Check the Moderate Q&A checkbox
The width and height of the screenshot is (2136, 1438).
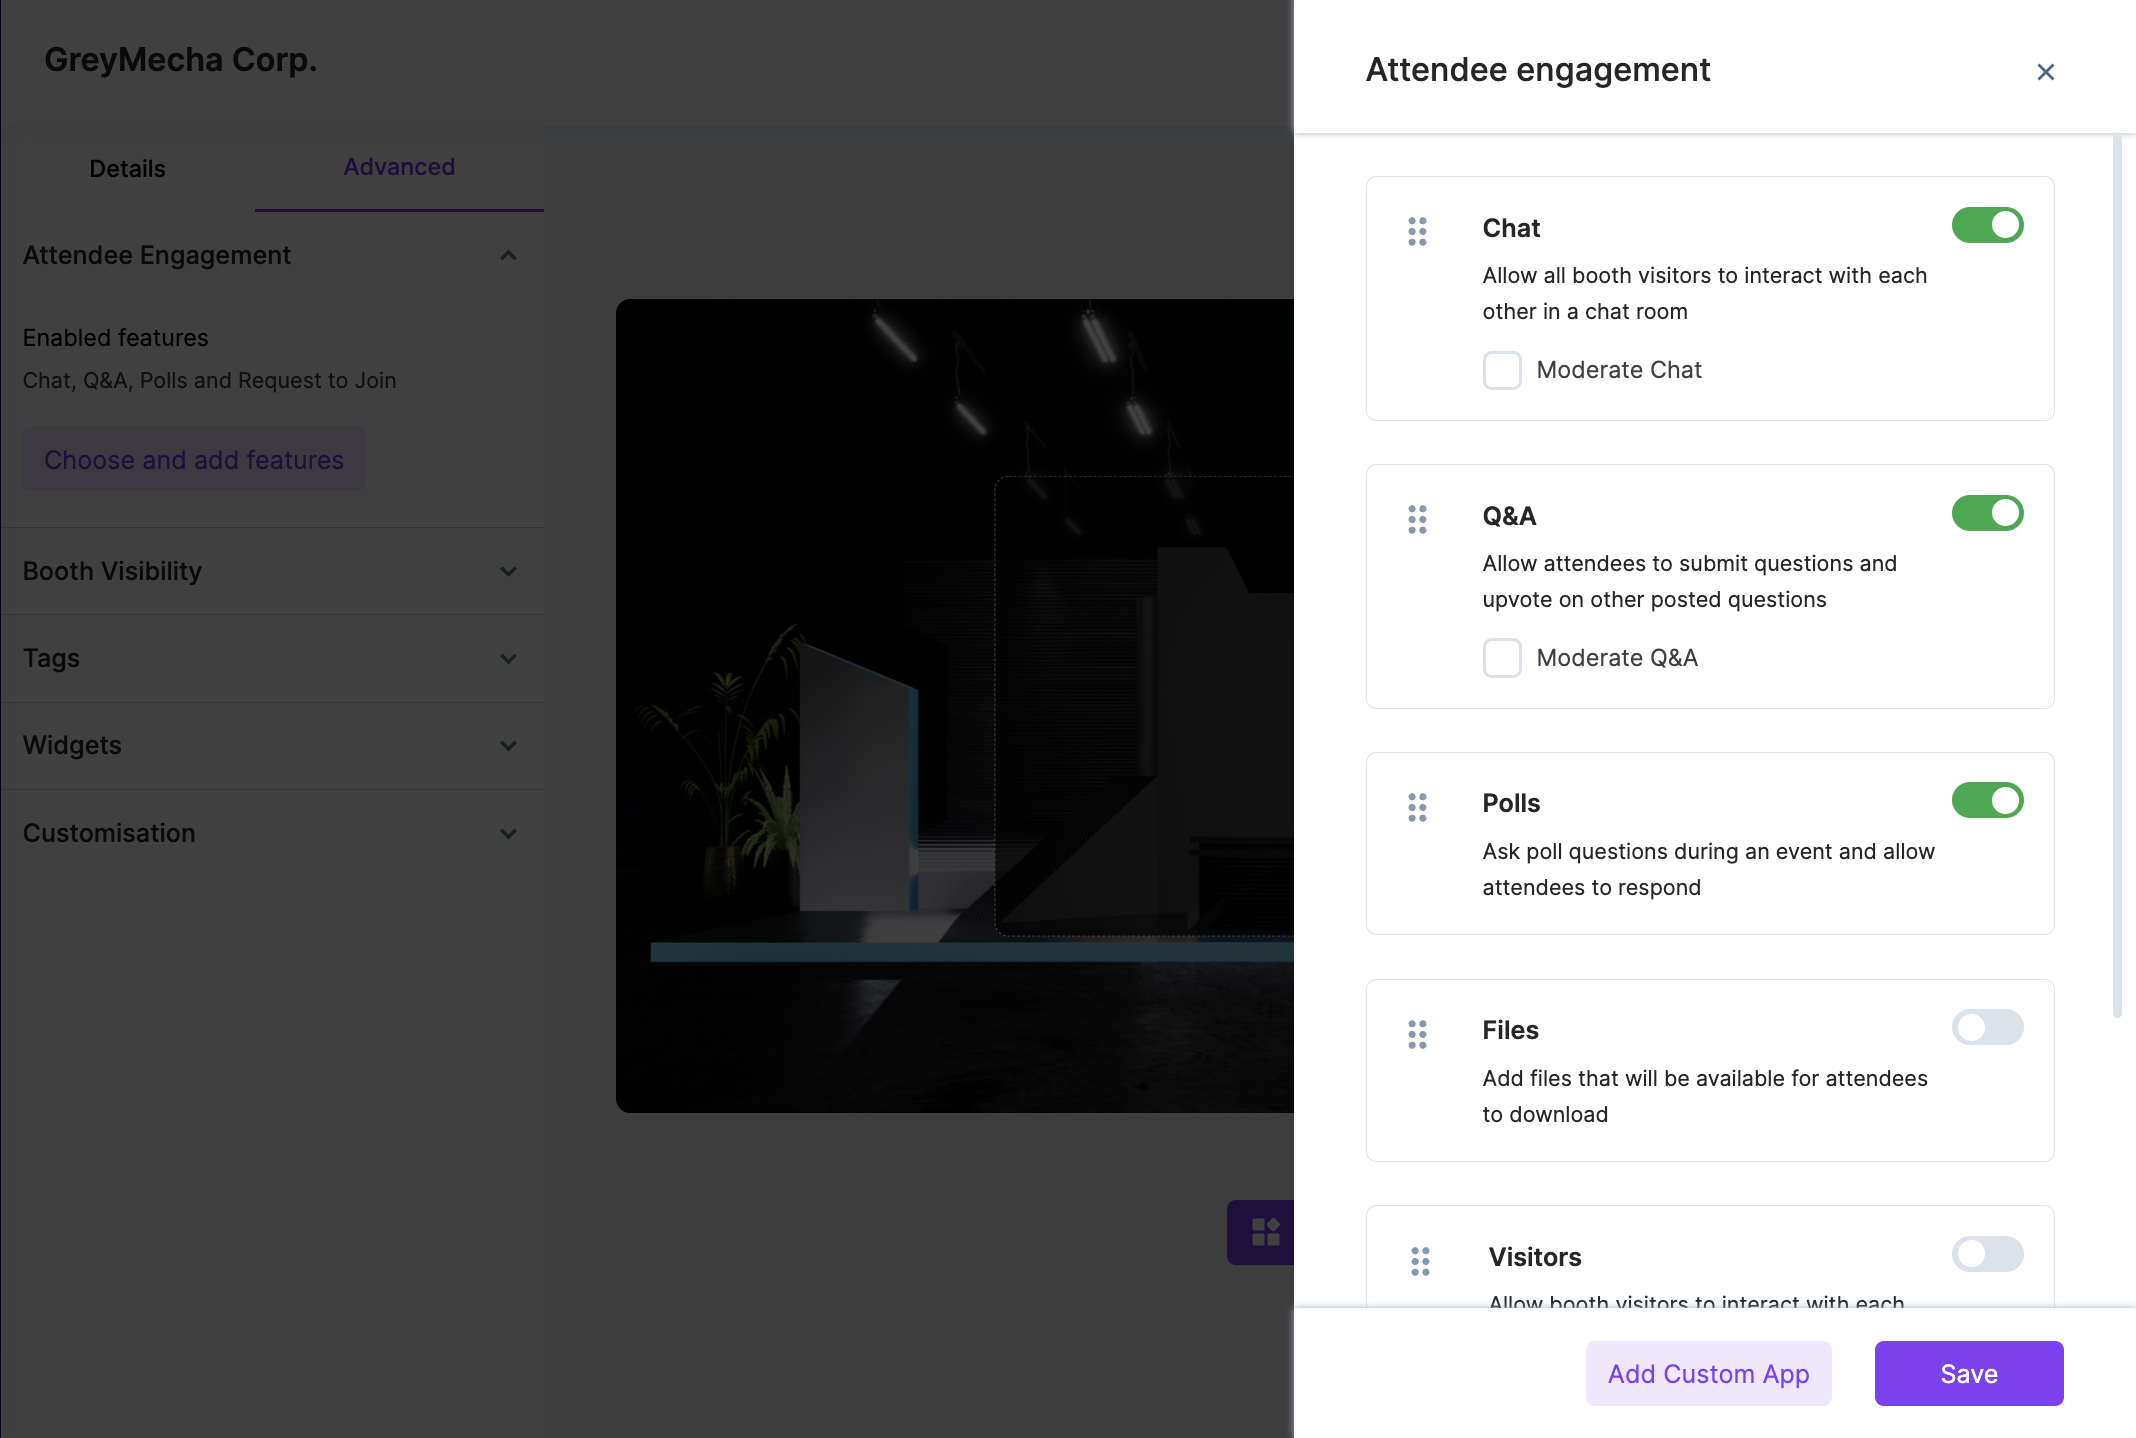(x=1501, y=658)
